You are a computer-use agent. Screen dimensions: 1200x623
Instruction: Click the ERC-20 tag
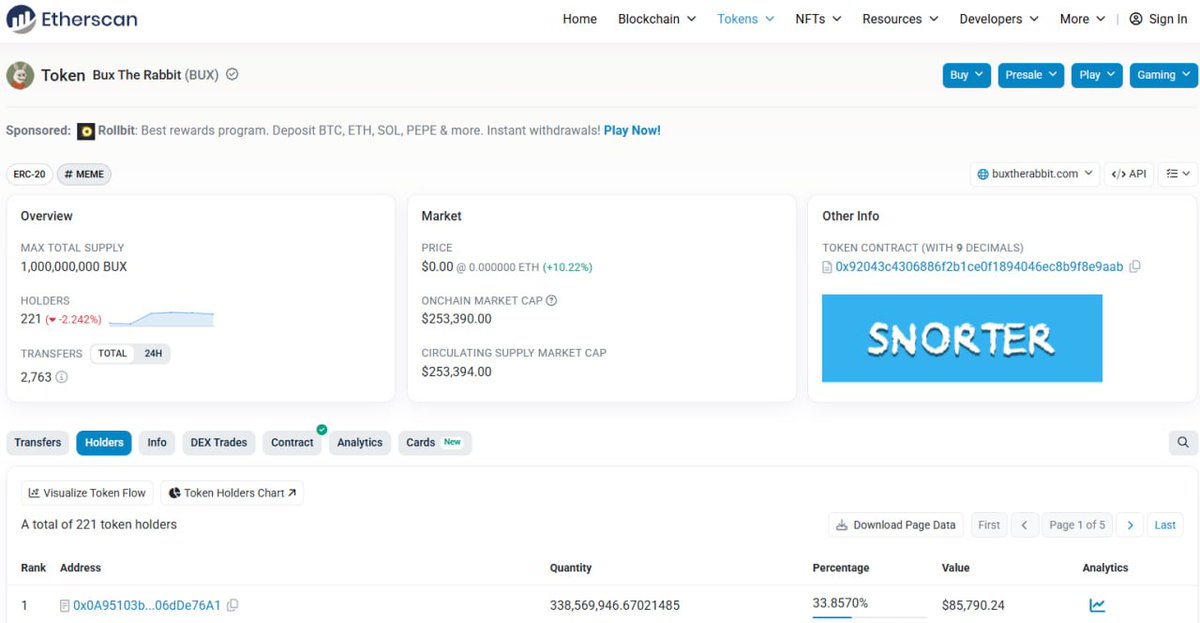[x=28, y=174]
